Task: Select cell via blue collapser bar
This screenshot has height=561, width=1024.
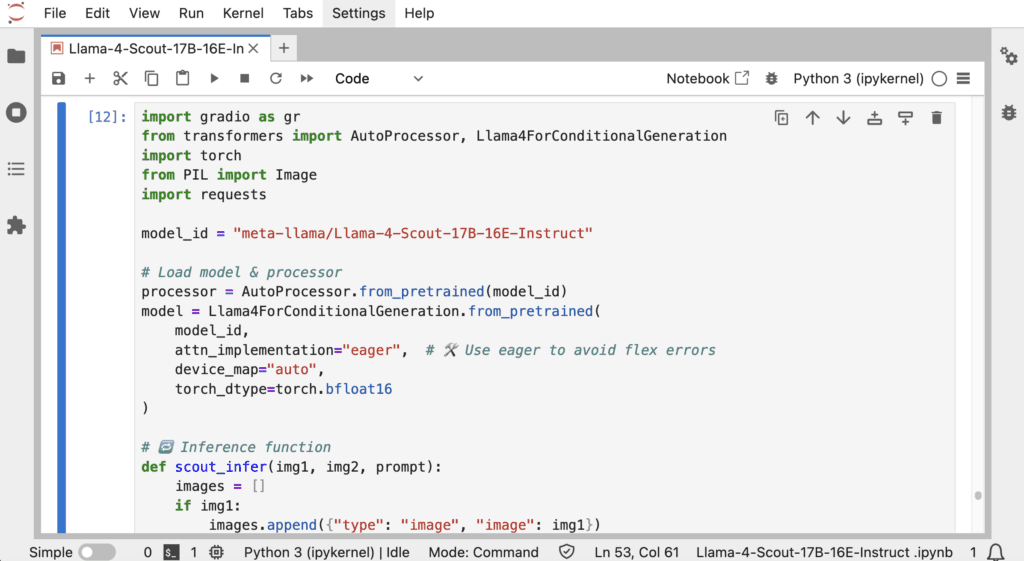Action: point(61,317)
